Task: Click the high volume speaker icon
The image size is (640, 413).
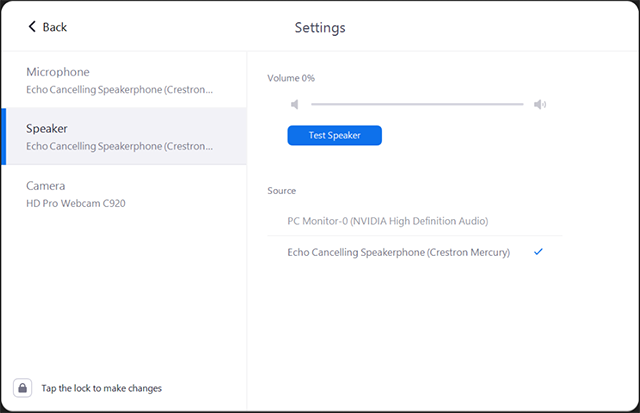Action: [x=540, y=104]
